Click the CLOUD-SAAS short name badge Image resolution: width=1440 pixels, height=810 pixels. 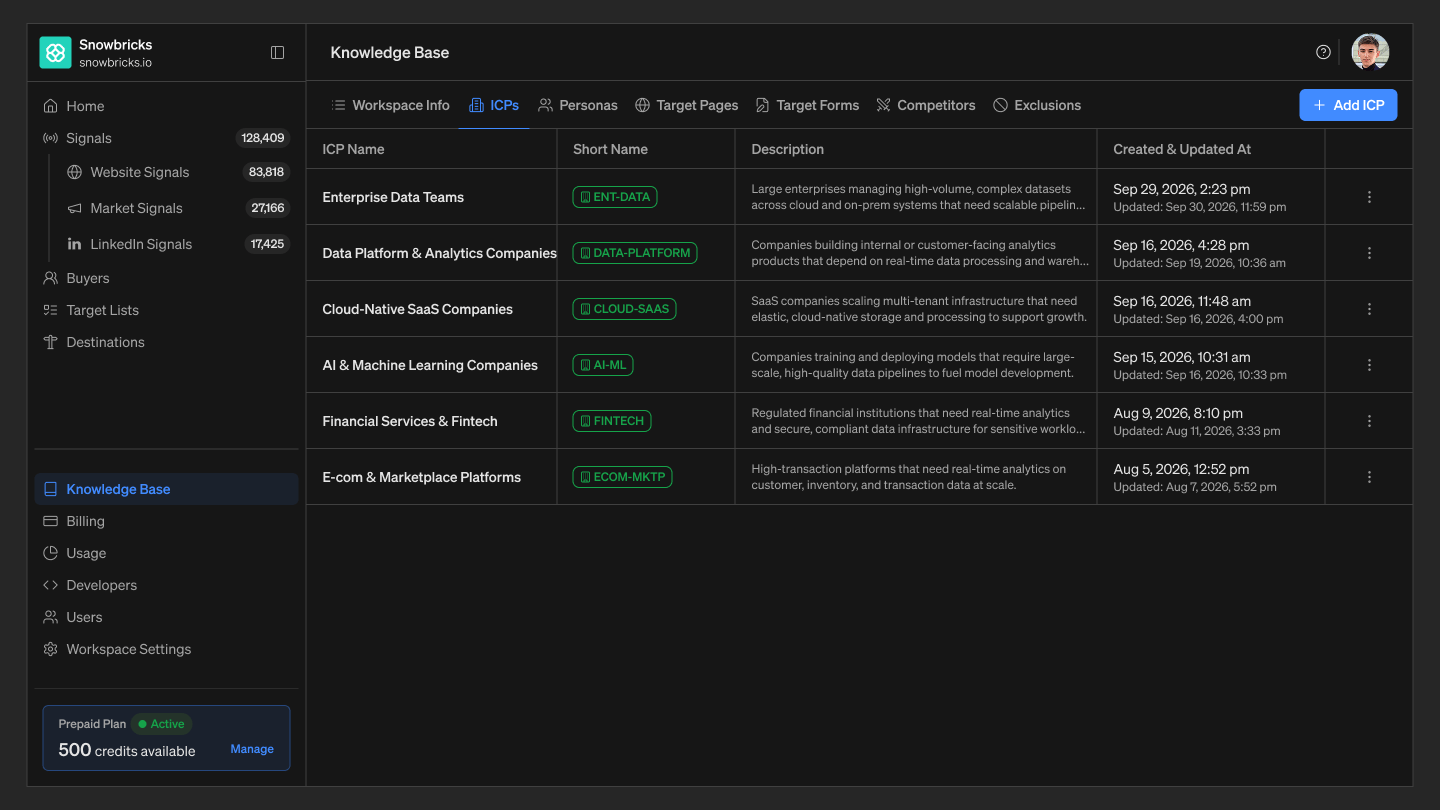coord(625,309)
